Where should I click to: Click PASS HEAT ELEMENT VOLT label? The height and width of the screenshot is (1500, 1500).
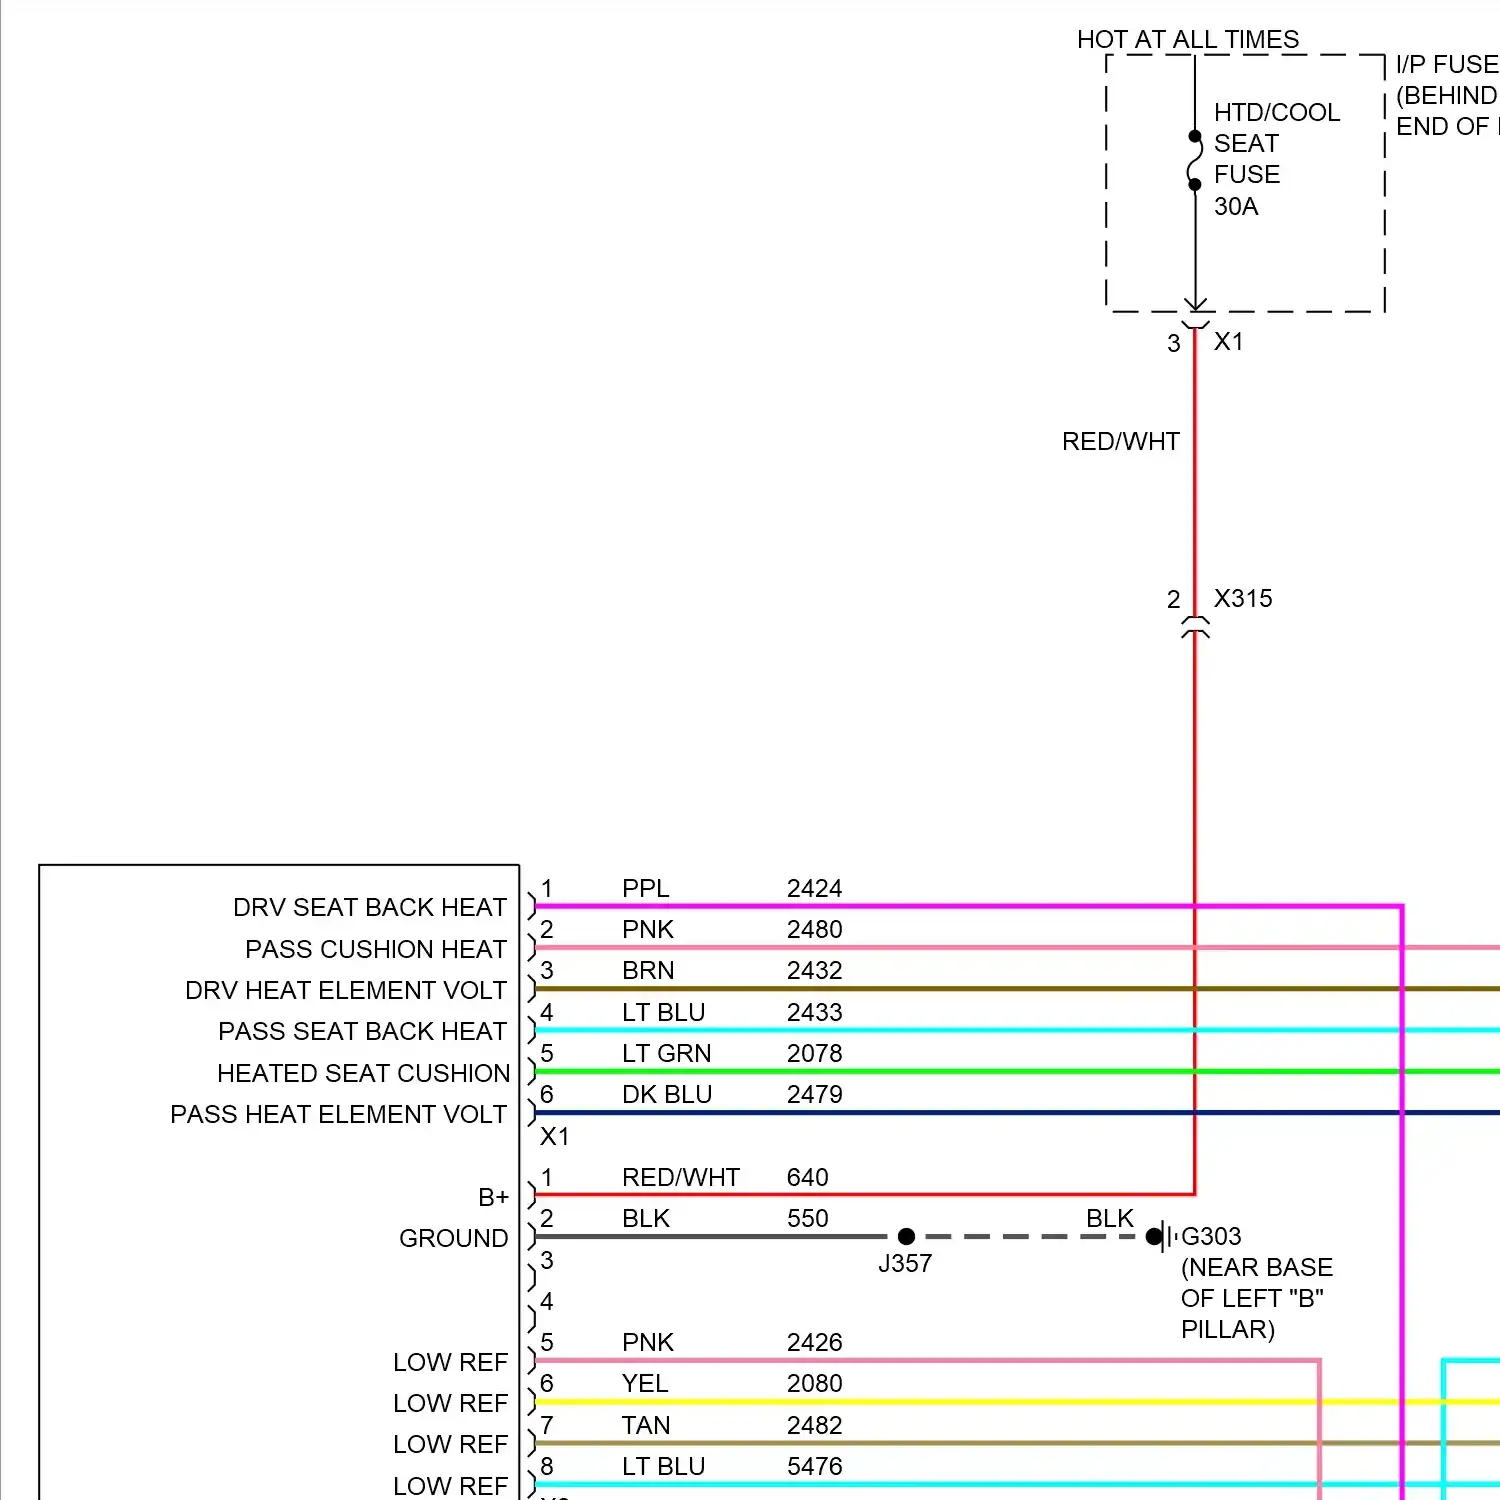pyautogui.click(x=339, y=1115)
